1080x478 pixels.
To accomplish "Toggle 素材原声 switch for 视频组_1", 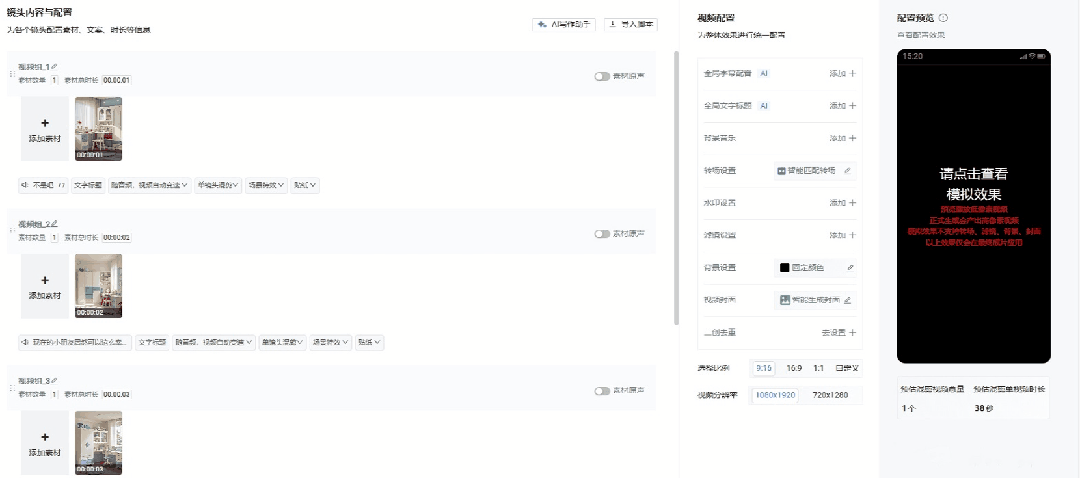I will pyautogui.click(x=602, y=76).
